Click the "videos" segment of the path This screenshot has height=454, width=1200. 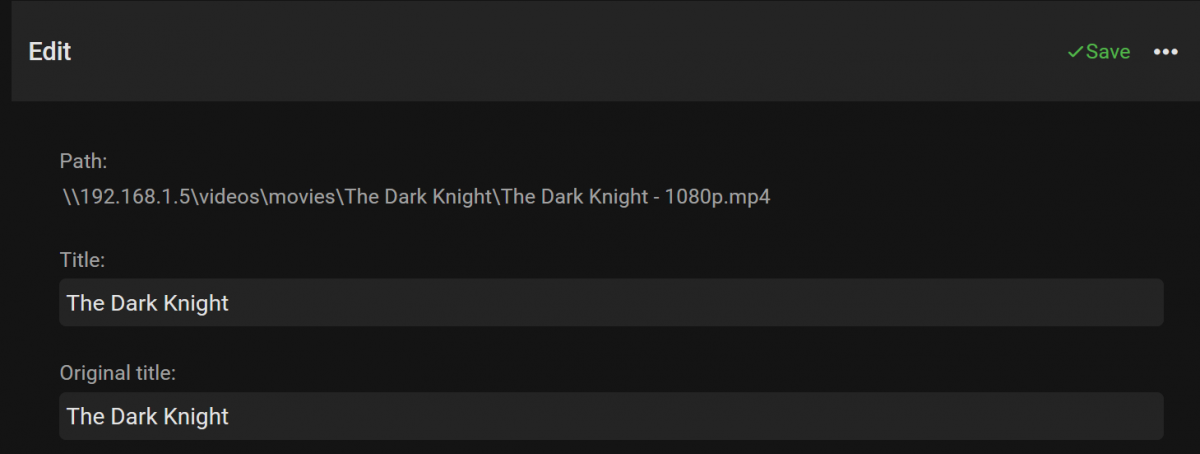point(229,197)
